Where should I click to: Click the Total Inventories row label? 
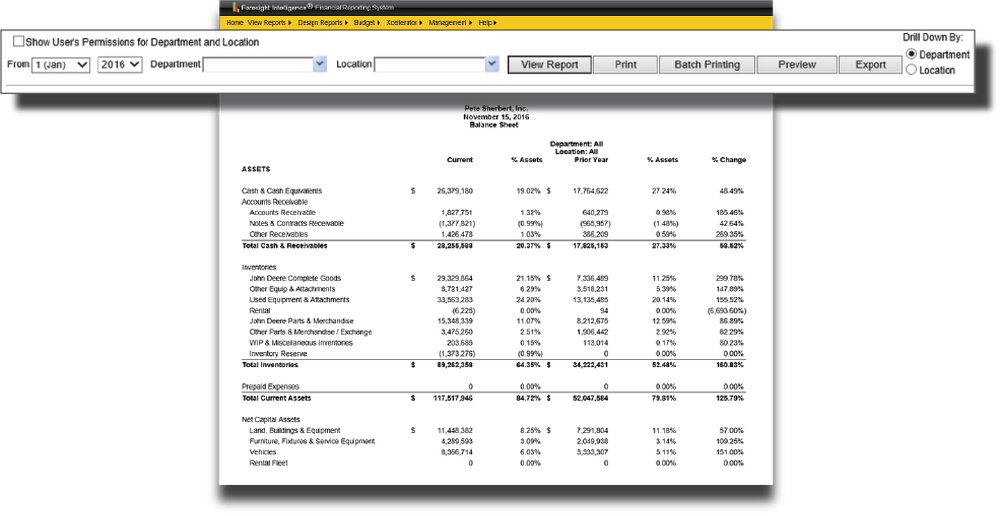(270, 365)
